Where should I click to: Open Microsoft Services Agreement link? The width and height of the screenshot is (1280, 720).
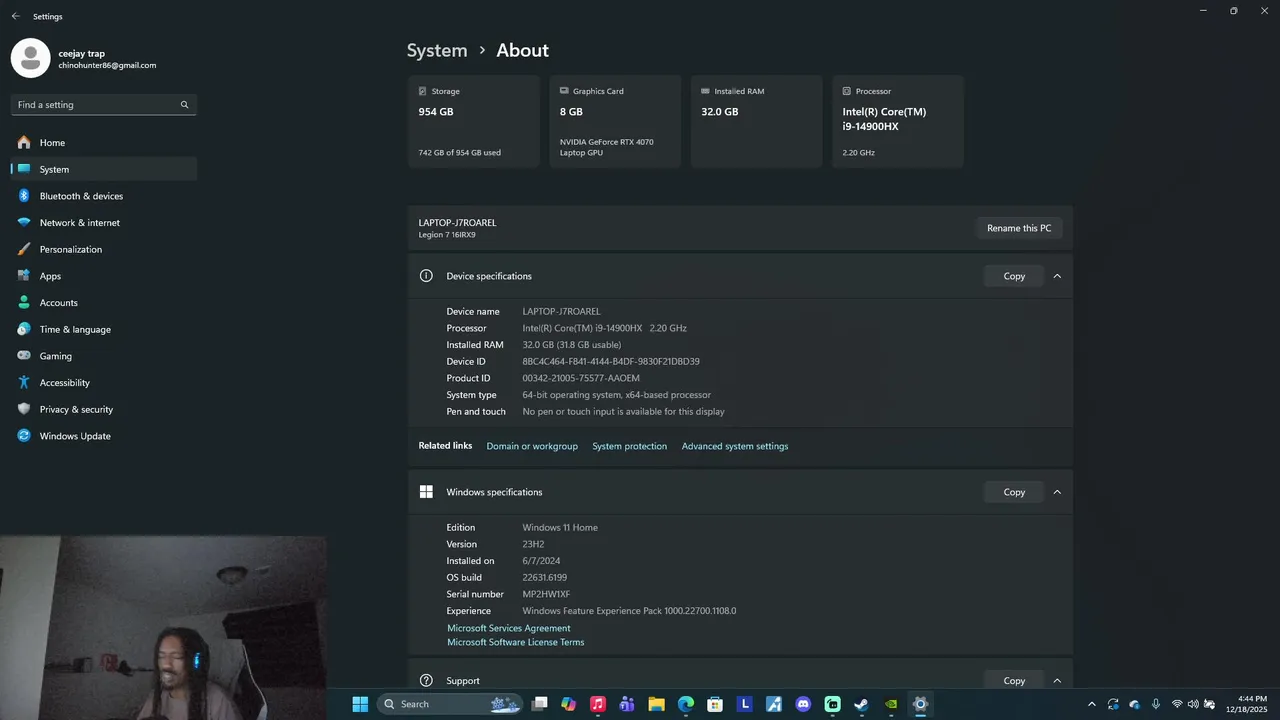point(508,628)
